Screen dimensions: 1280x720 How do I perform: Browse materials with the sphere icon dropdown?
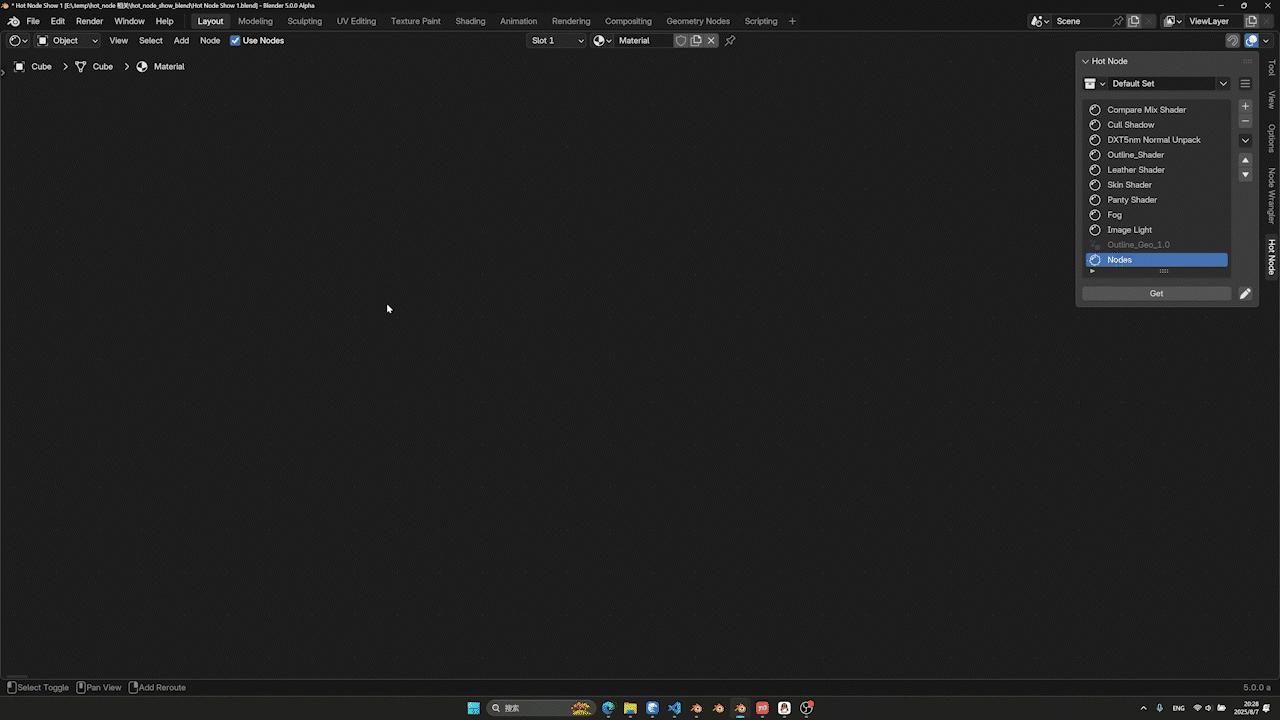(602, 41)
